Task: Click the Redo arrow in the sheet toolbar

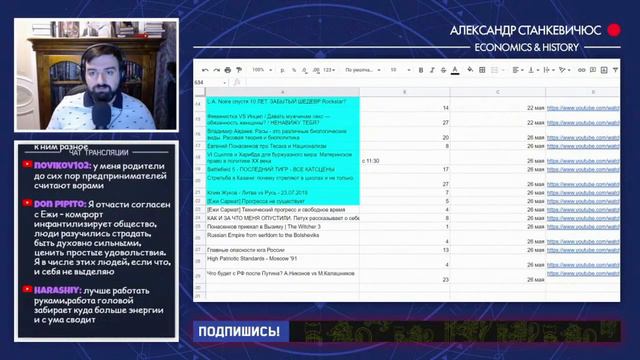Action: pyautogui.click(x=216, y=70)
